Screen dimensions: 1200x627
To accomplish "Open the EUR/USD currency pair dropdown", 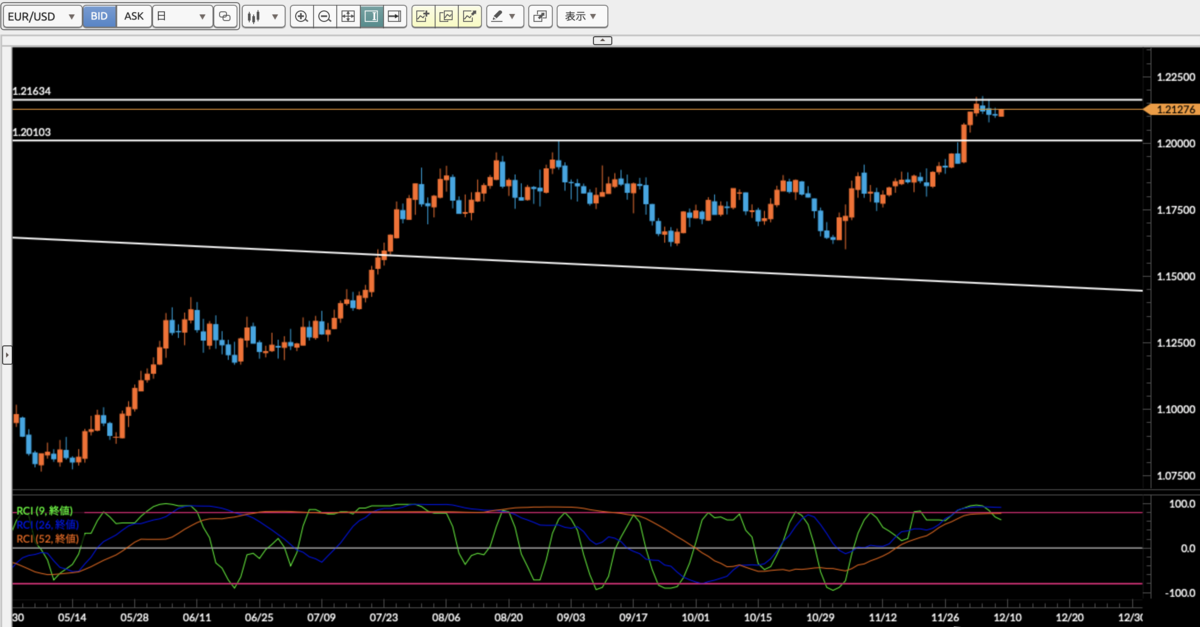I will [x=41, y=17].
